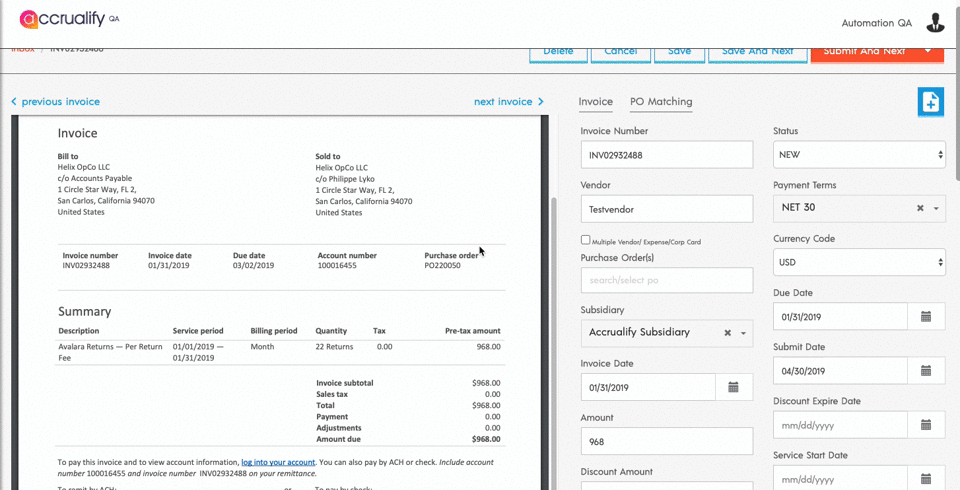Click the invoice document vertical scrollbar
Screen dimensions: 960x490
pyautogui.click(x=554, y=343)
